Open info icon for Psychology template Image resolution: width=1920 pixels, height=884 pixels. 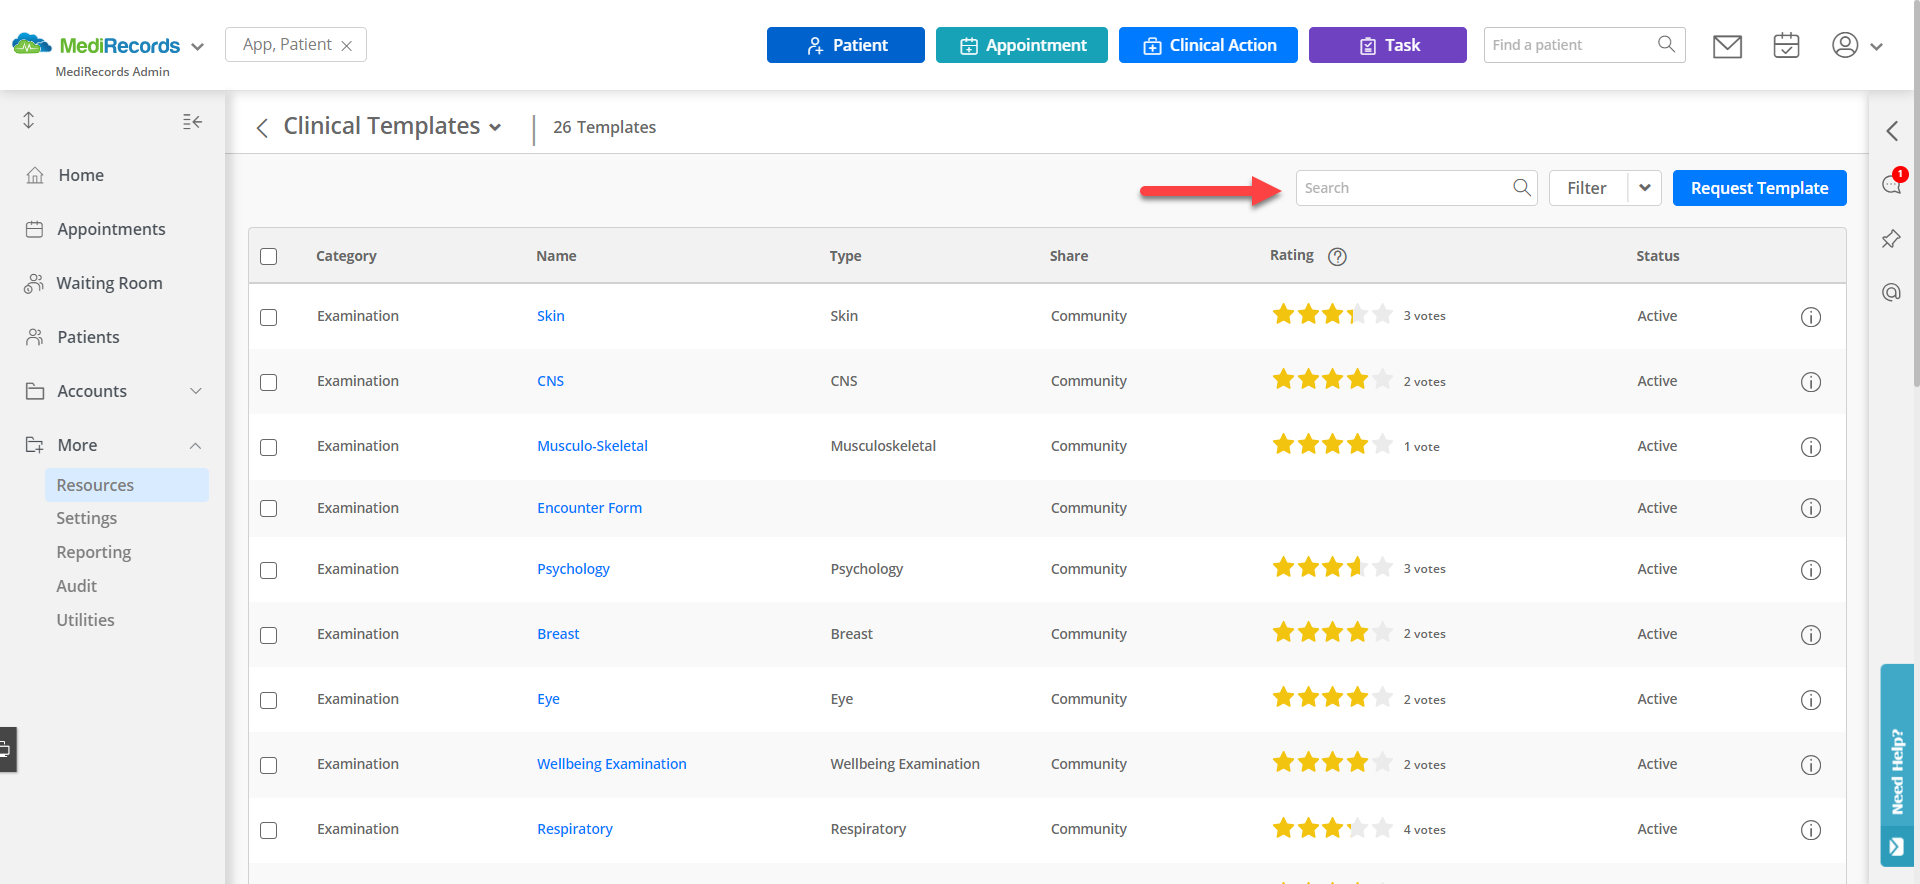(1811, 570)
